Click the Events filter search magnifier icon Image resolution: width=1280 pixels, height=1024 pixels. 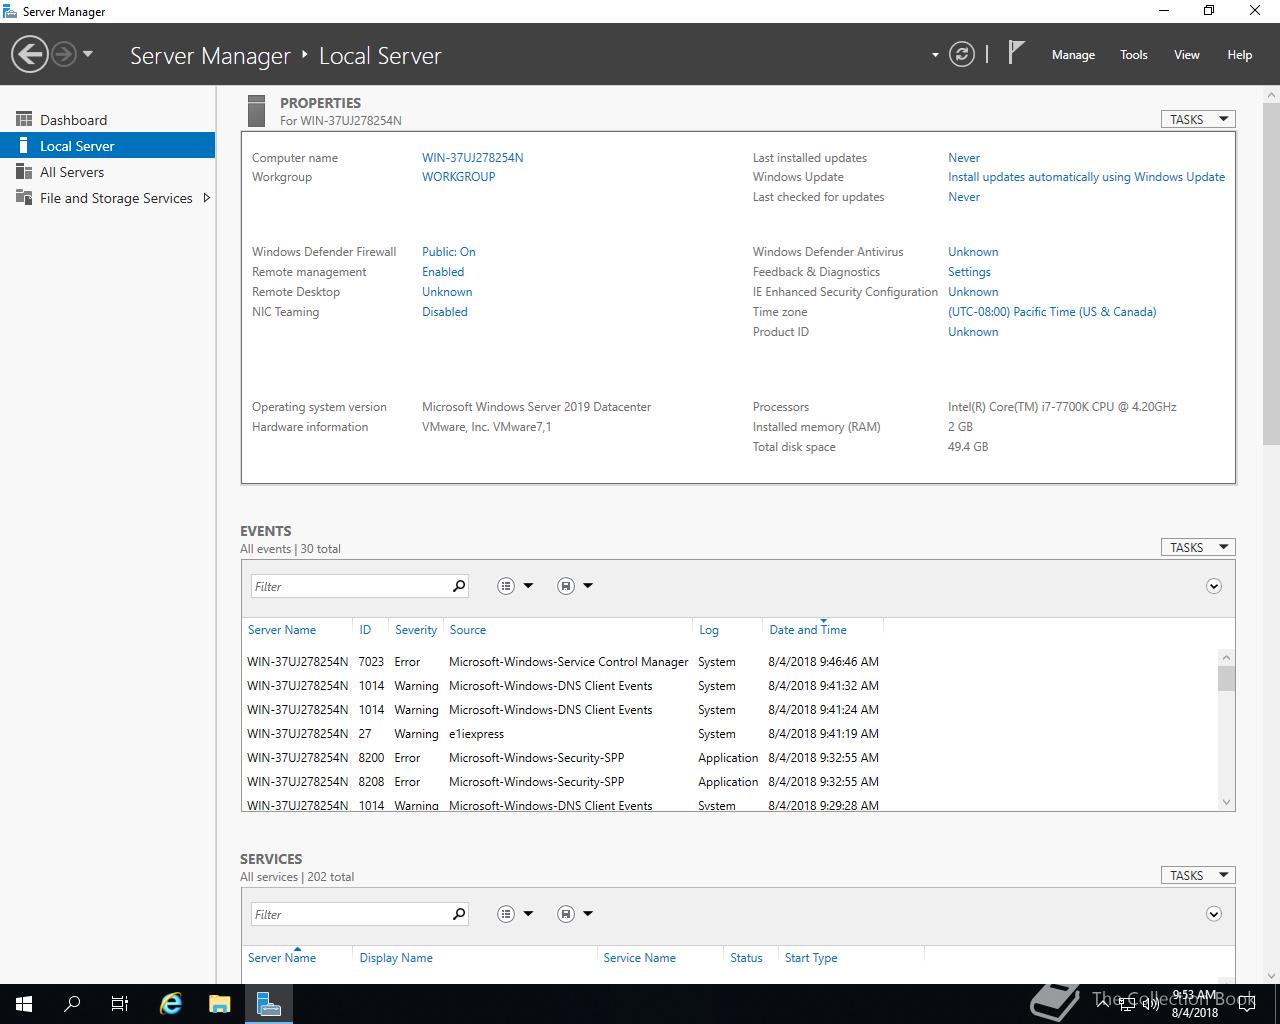[x=459, y=586]
